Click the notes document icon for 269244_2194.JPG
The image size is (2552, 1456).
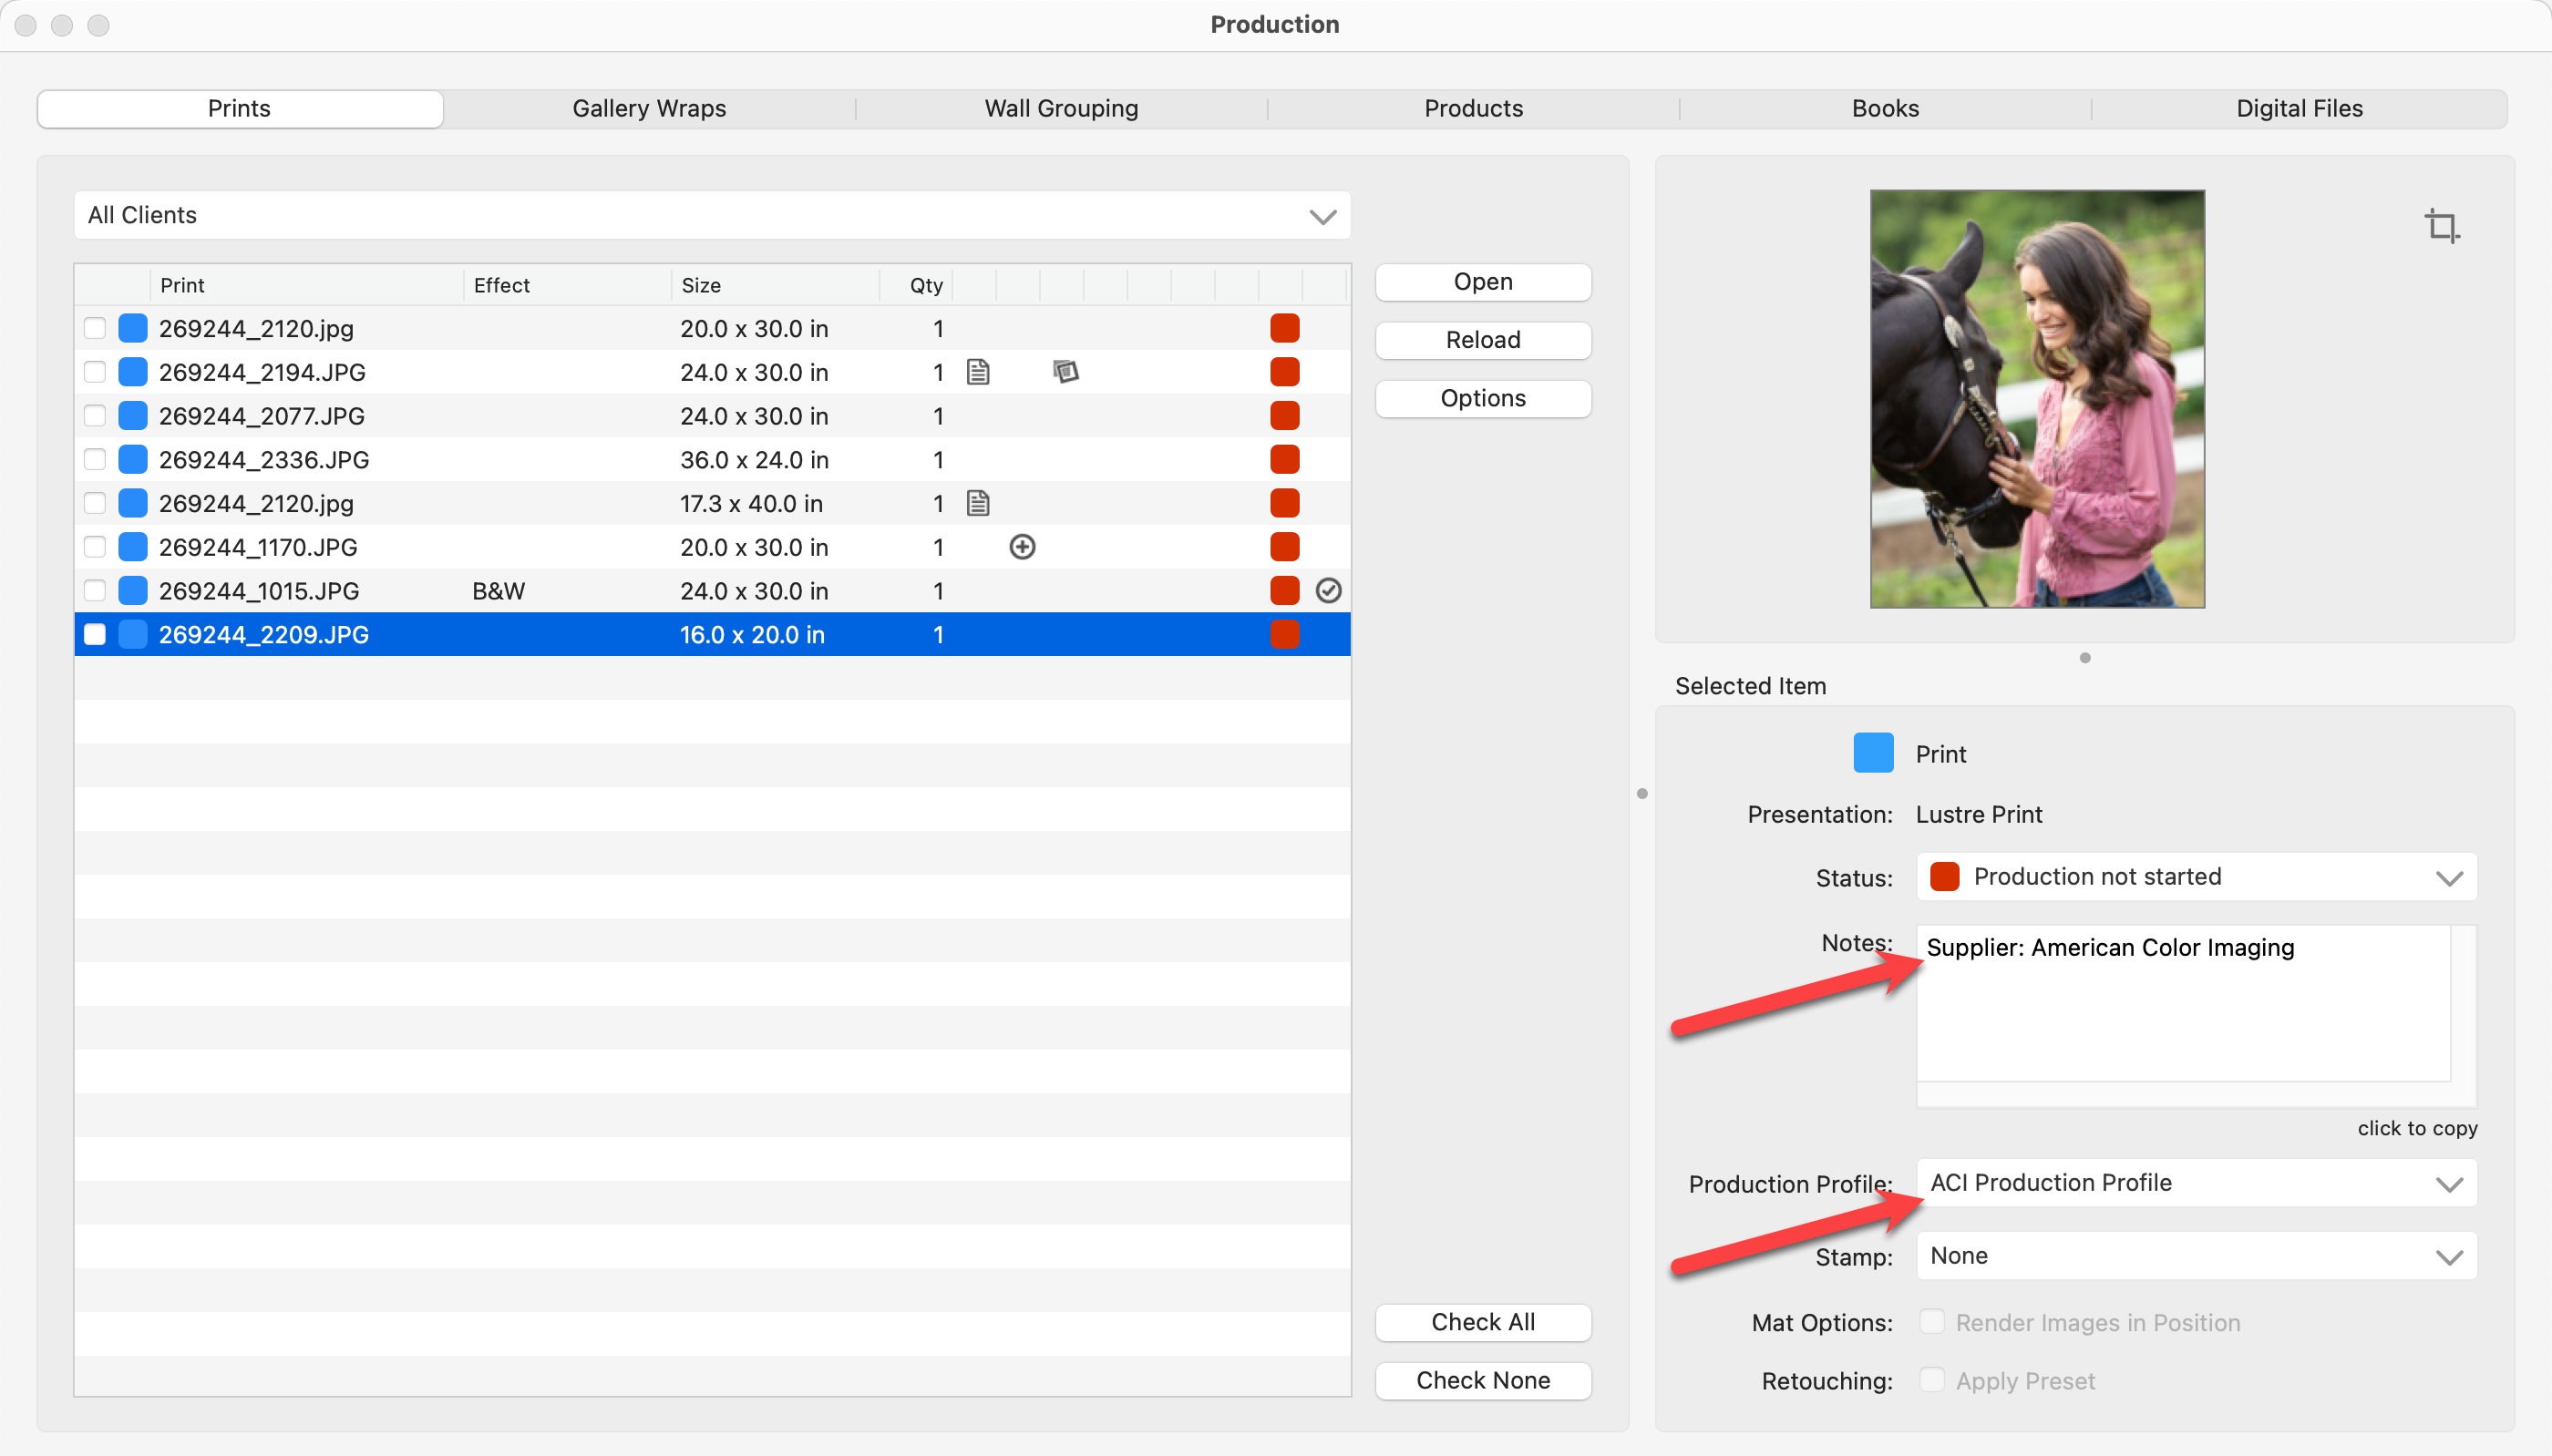click(x=978, y=372)
